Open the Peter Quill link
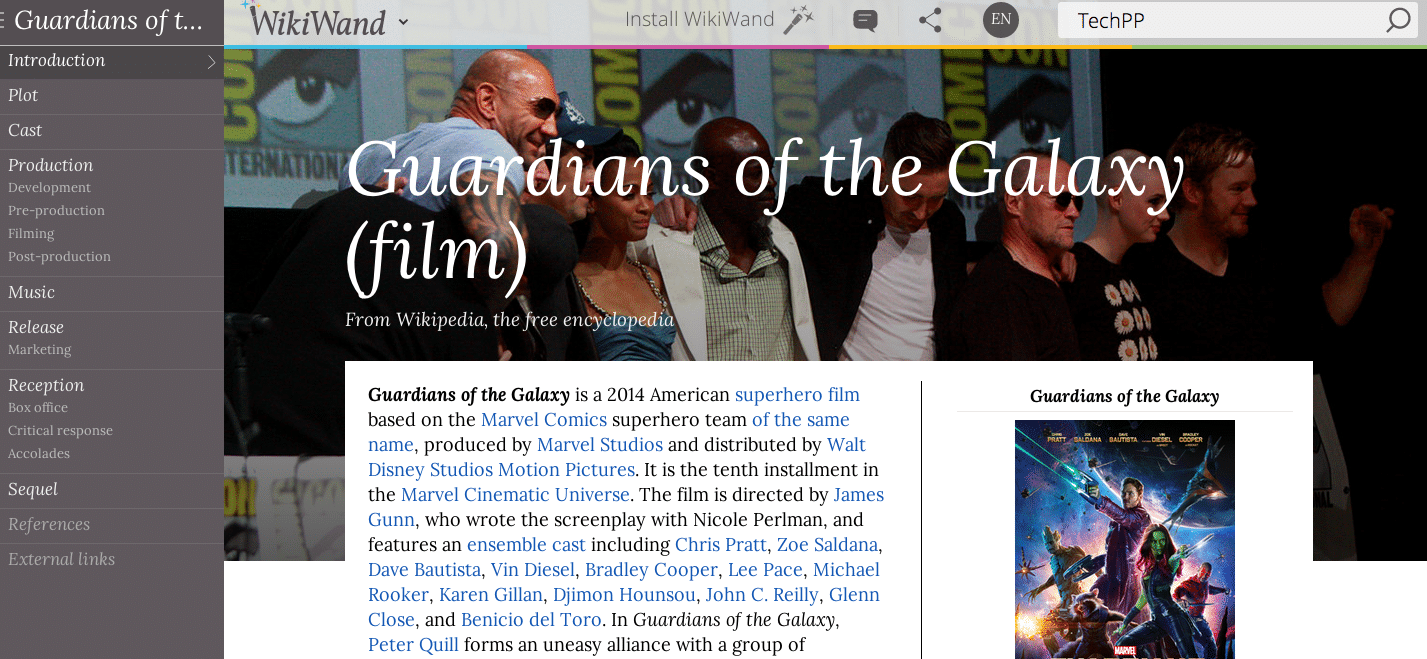The width and height of the screenshot is (1427, 659). click(413, 644)
